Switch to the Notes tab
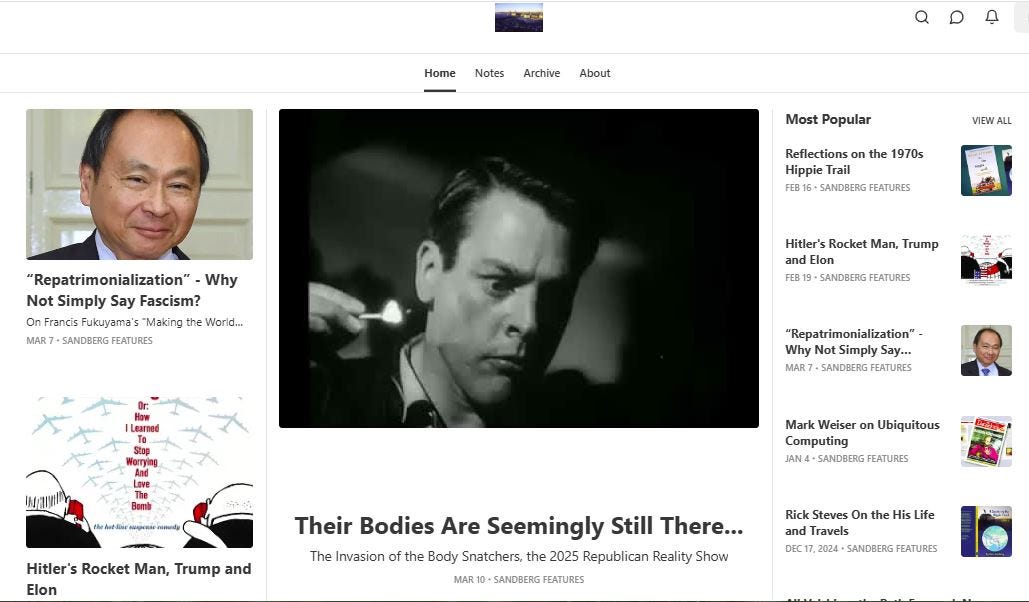1029x602 pixels. pos(490,73)
